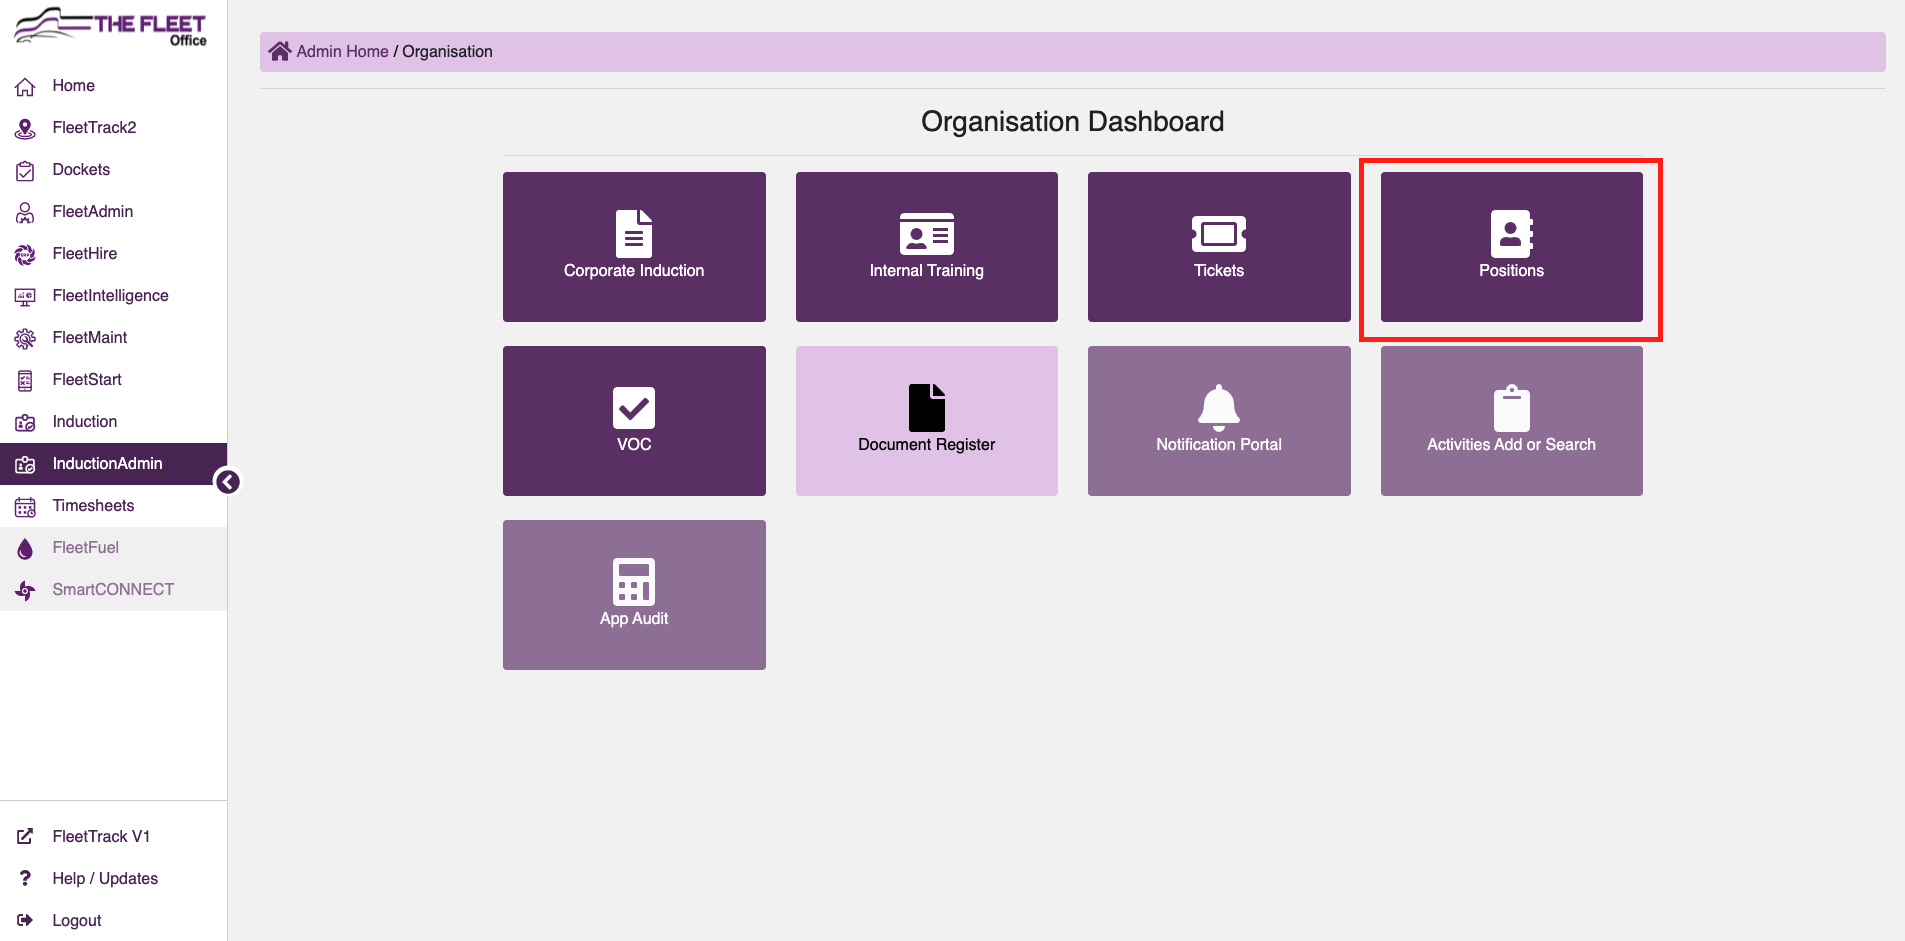Image resolution: width=1905 pixels, height=941 pixels.
Task: Select Dockets in the sidebar
Action: (x=113, y=170)
